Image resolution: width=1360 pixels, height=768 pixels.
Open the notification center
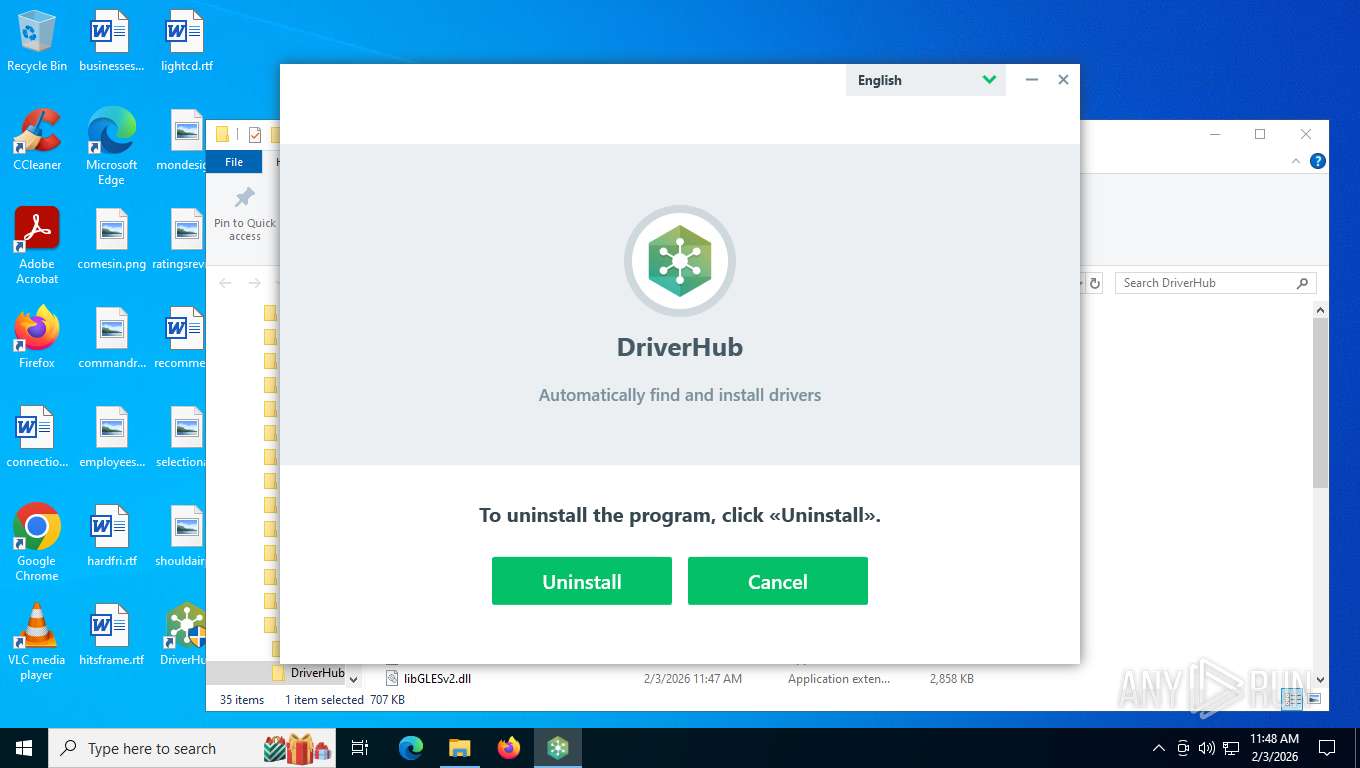(x=1327, y=748)
